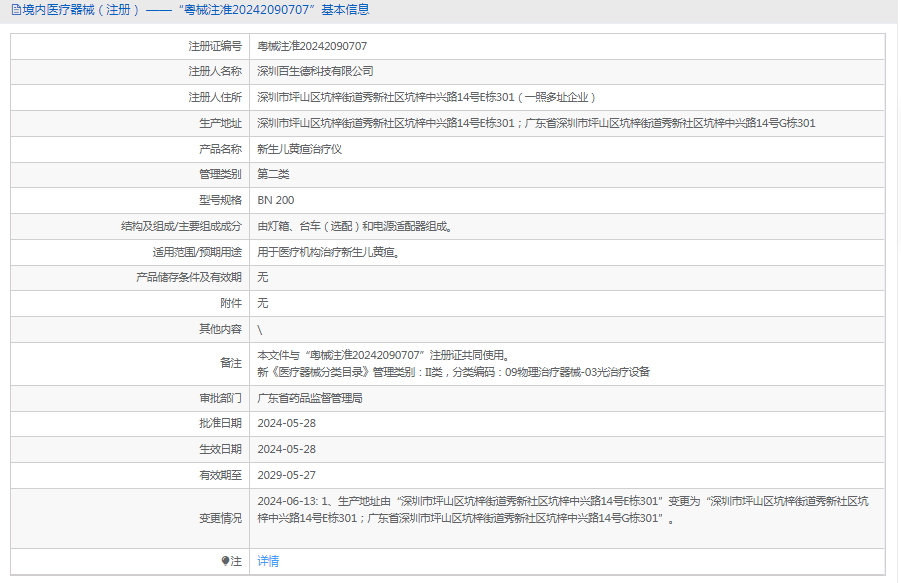Click the 产品名称 label

(221, 149)
